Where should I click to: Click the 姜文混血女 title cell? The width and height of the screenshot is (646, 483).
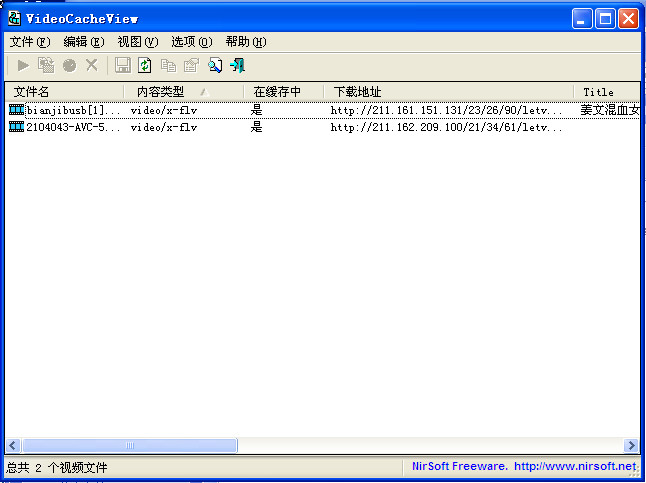[x=610, y=110]
